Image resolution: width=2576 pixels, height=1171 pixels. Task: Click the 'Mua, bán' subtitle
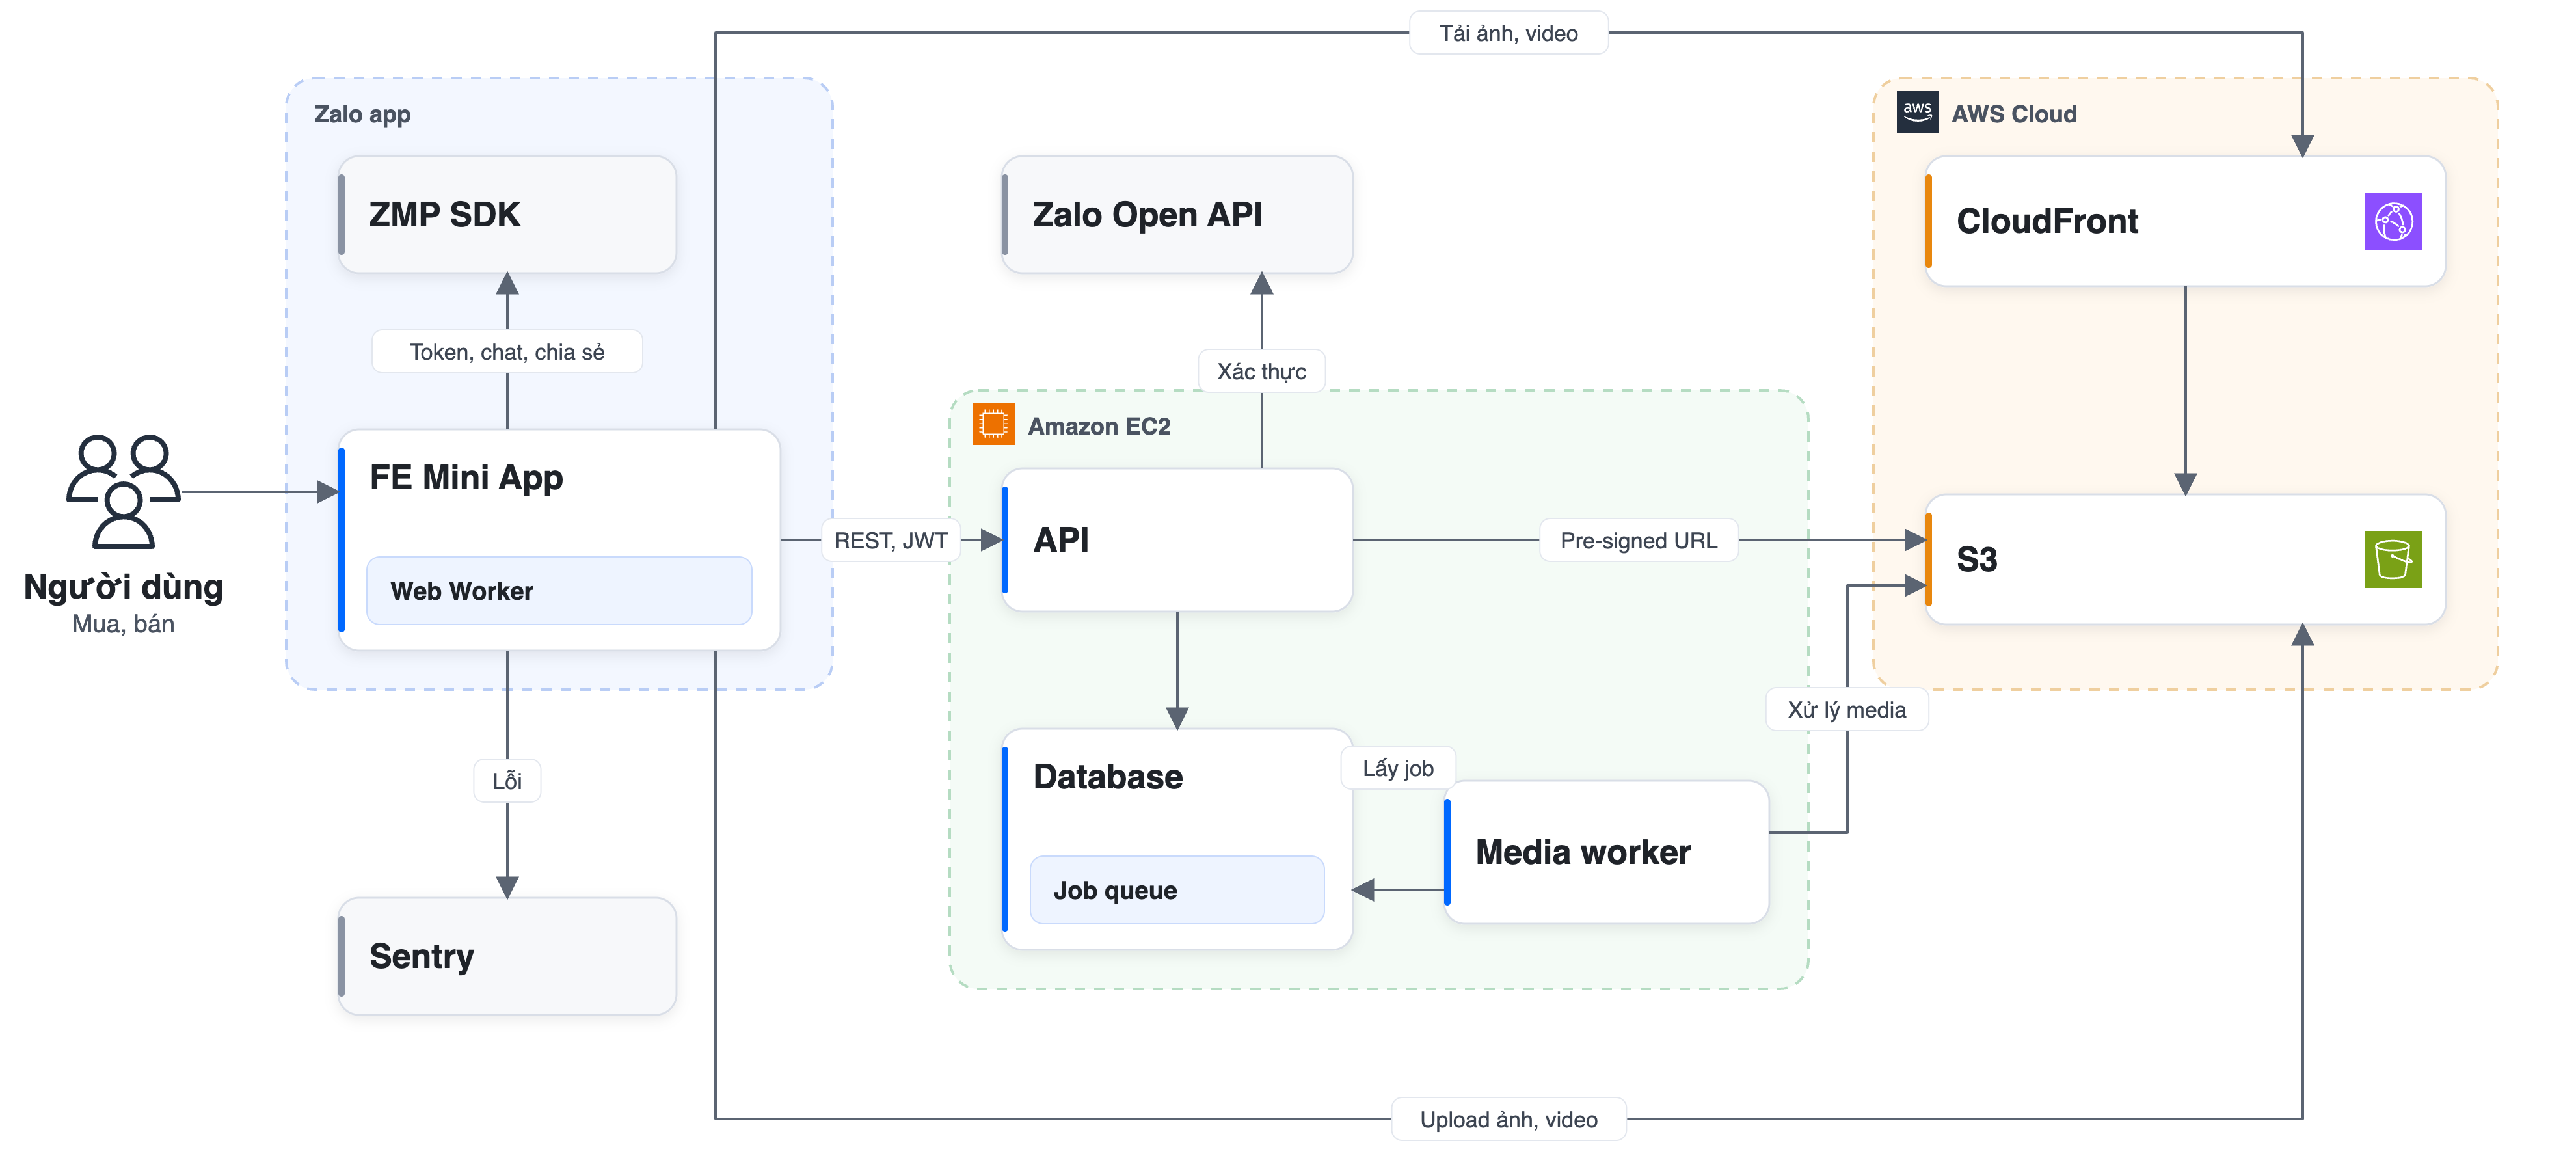point(123,624)
